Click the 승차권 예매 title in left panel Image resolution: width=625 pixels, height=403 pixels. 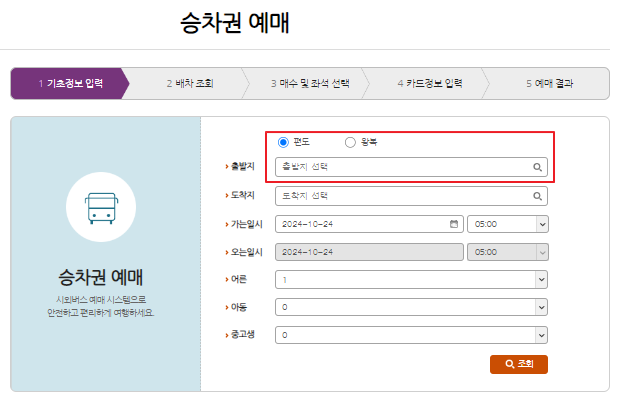pos(101,277)
